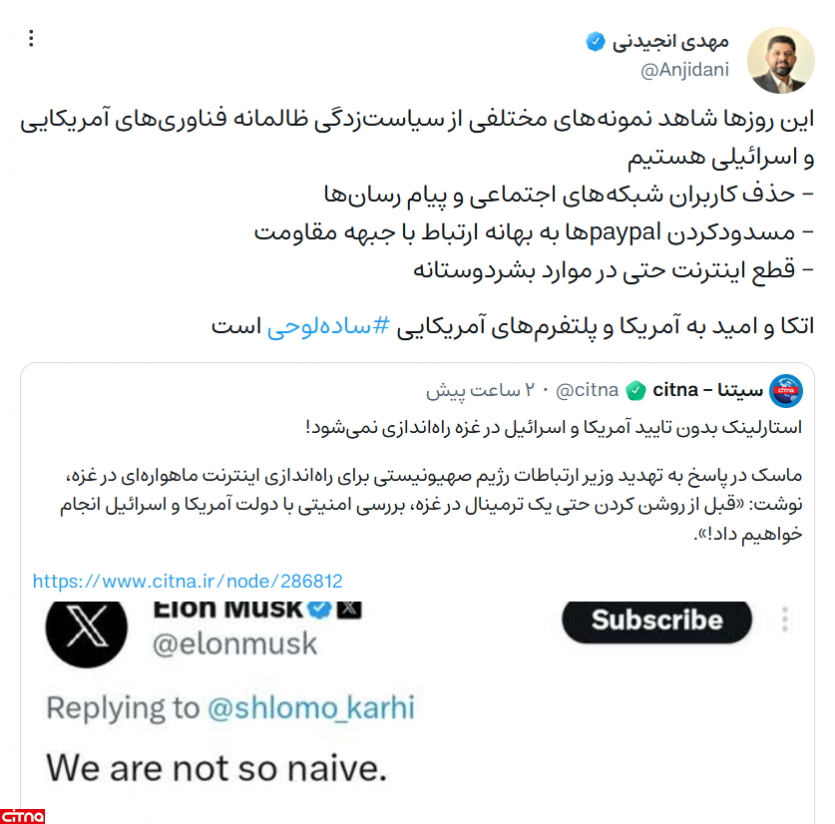Viewport: 835px width, 824px height.
Task: Click the #ساده‌لوحی hashtag
Action: (327, 327)
